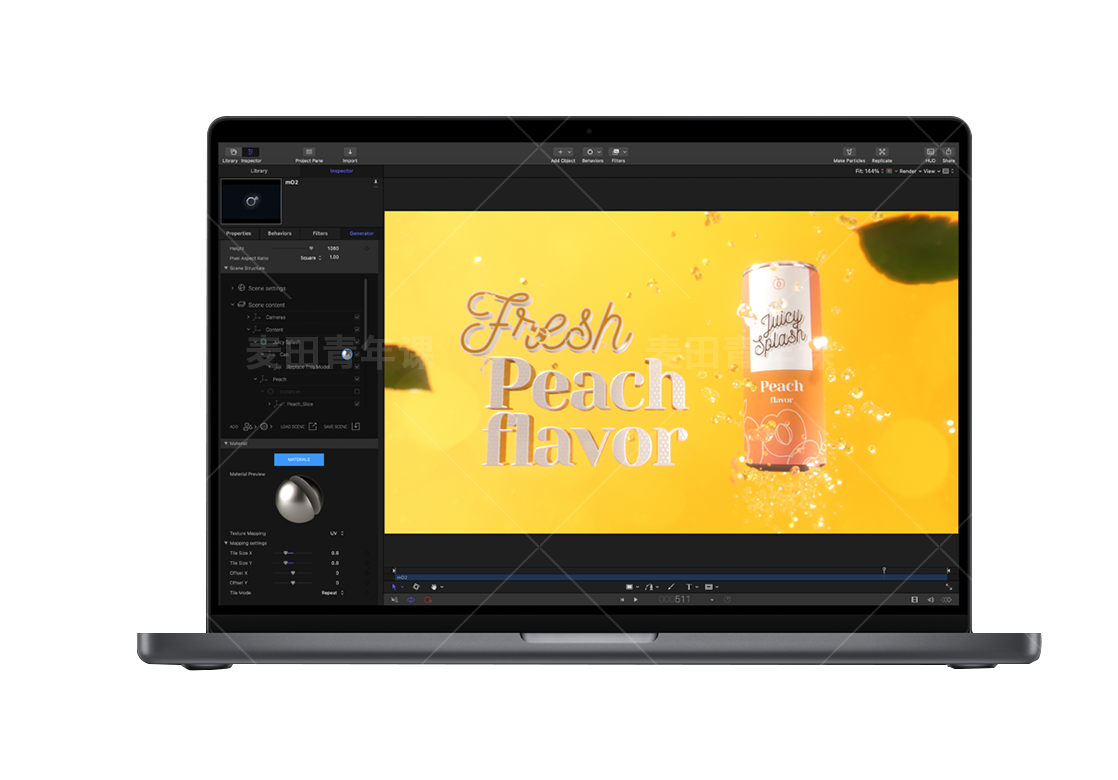Toggle the Juicy Splash row checkbox

357,342
